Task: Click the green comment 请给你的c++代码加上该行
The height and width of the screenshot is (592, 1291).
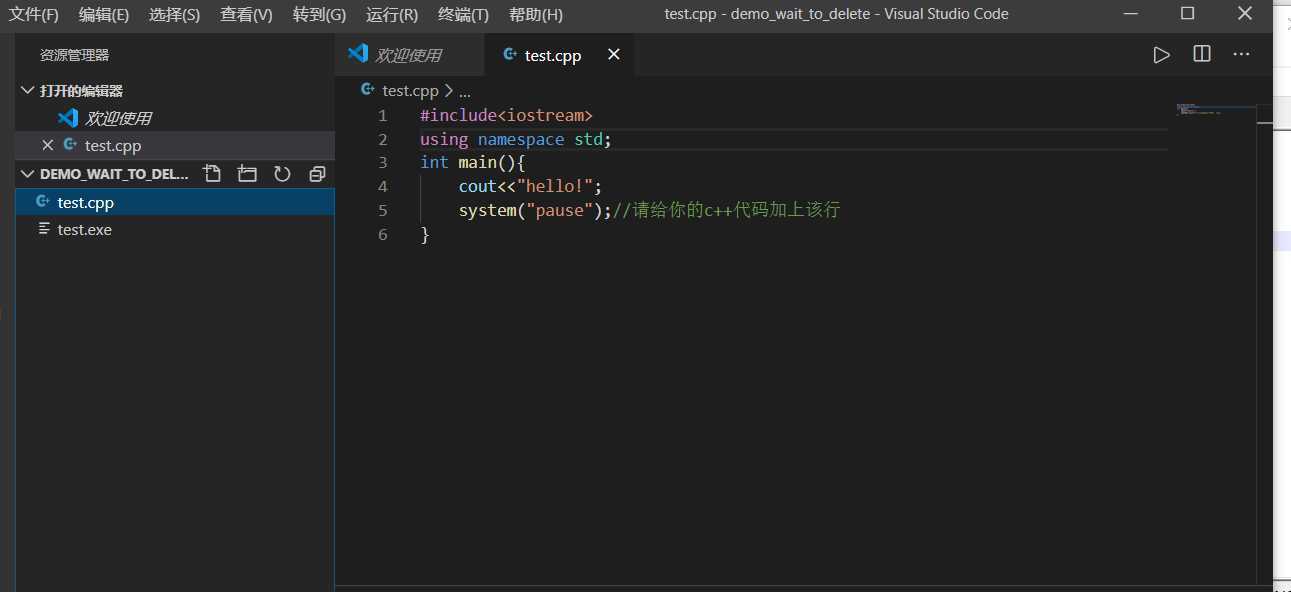Action: [x=726, y=210]
